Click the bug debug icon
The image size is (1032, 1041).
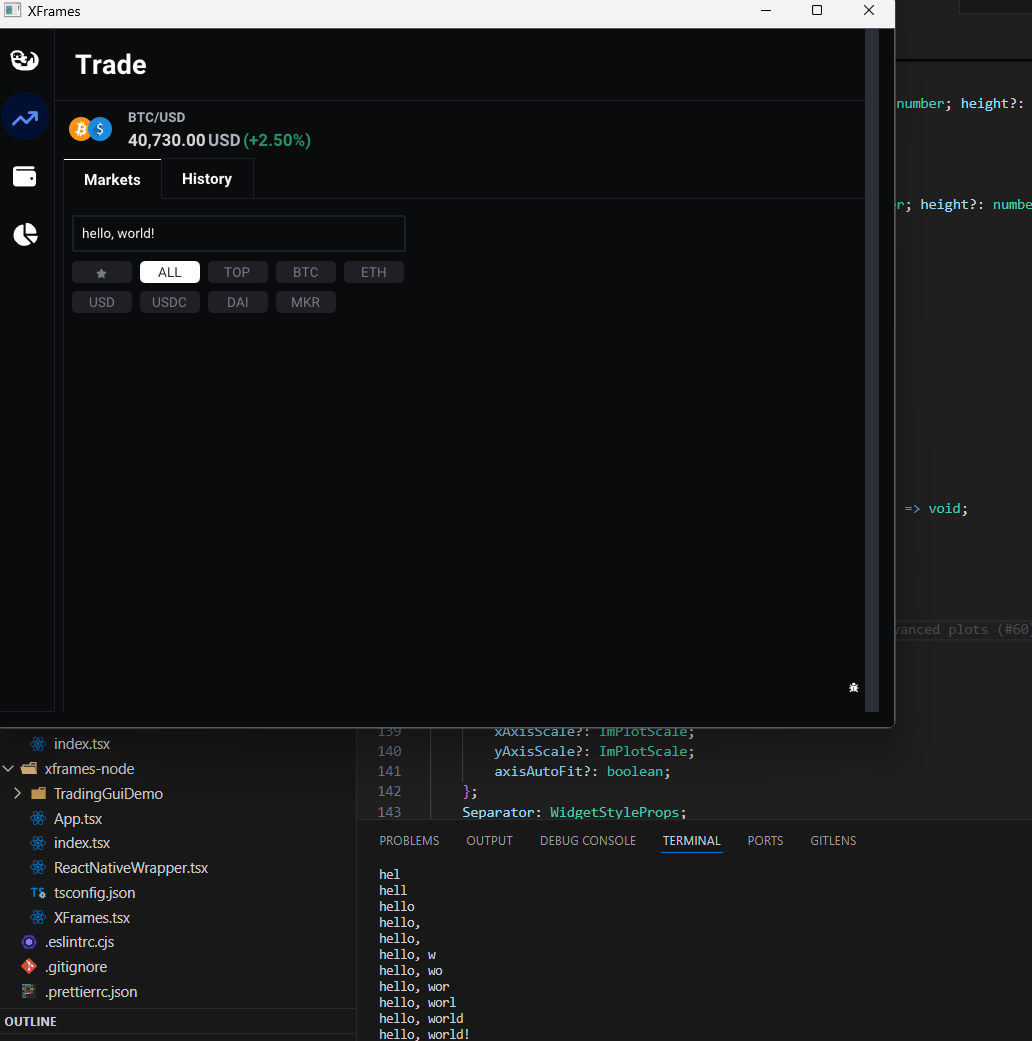point(853,688)
